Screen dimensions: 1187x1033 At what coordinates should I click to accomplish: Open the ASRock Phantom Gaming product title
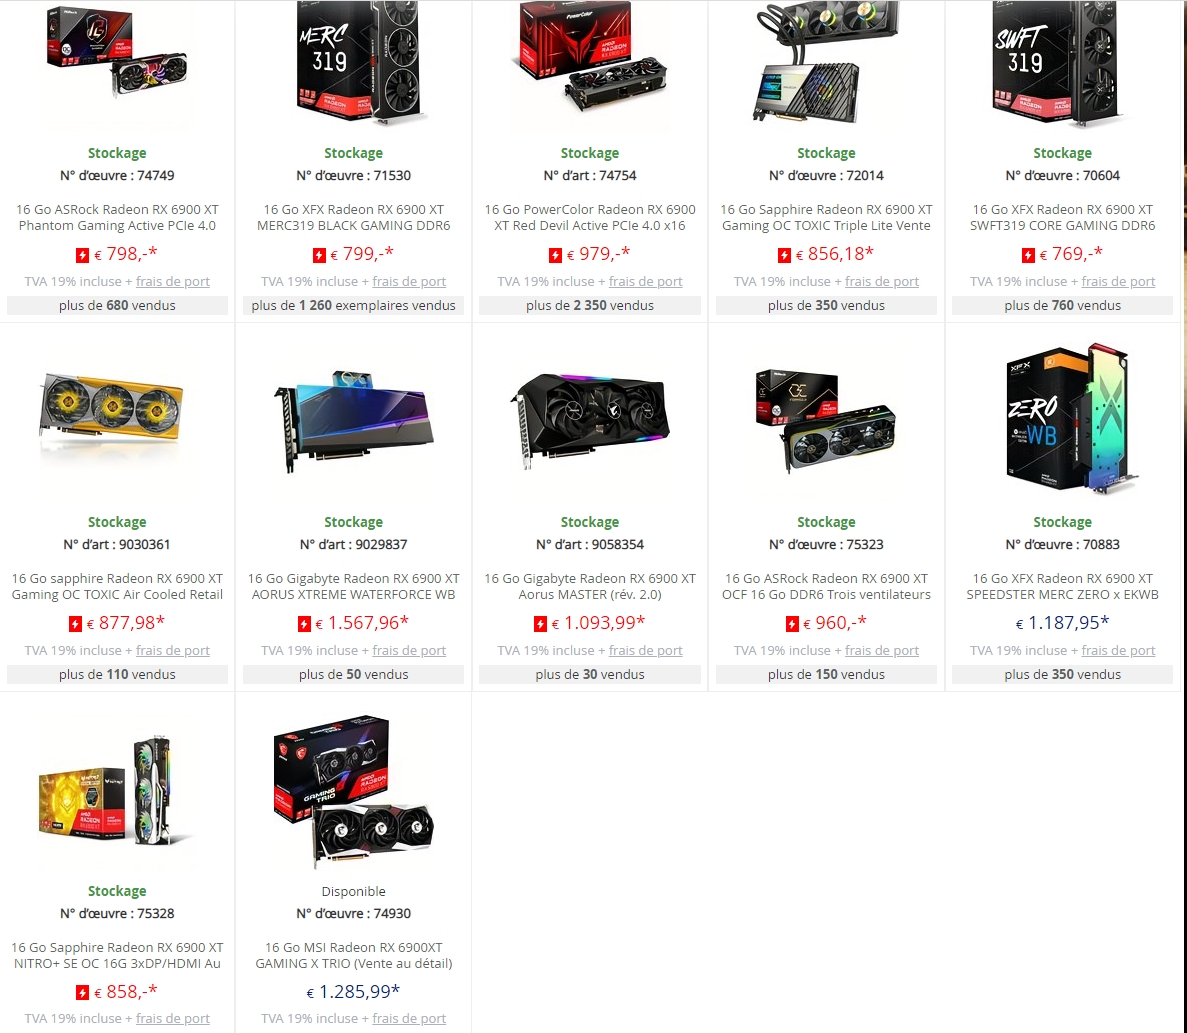point(117,217)
